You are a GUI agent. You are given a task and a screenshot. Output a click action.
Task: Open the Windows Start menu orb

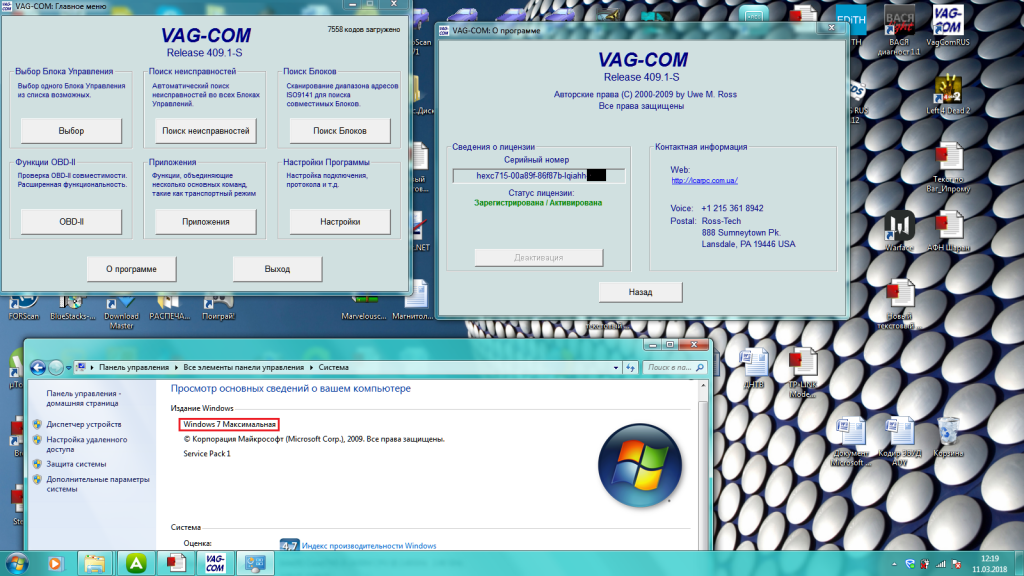[17, 562]
